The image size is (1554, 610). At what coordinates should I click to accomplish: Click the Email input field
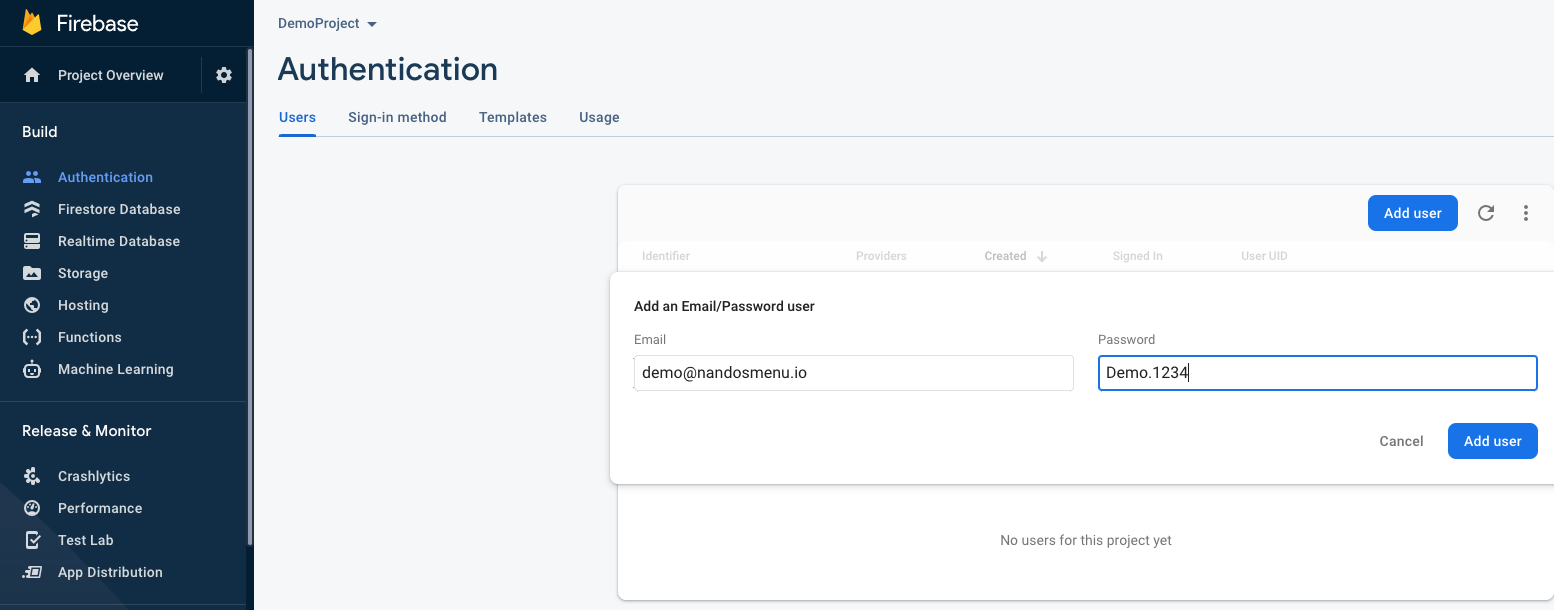pyautogui.click(x=854, y=373)
